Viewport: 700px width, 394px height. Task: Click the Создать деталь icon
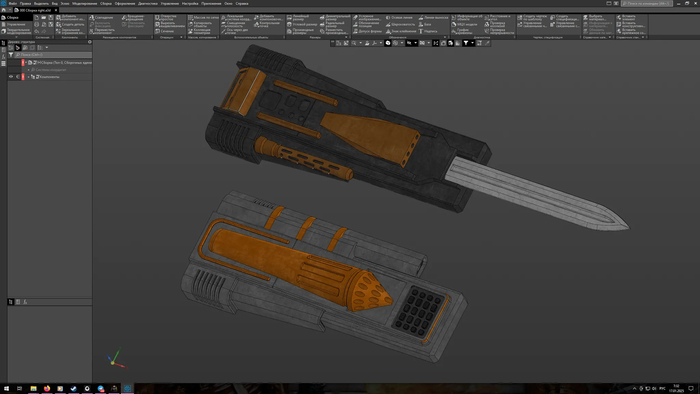coord(58,25)
